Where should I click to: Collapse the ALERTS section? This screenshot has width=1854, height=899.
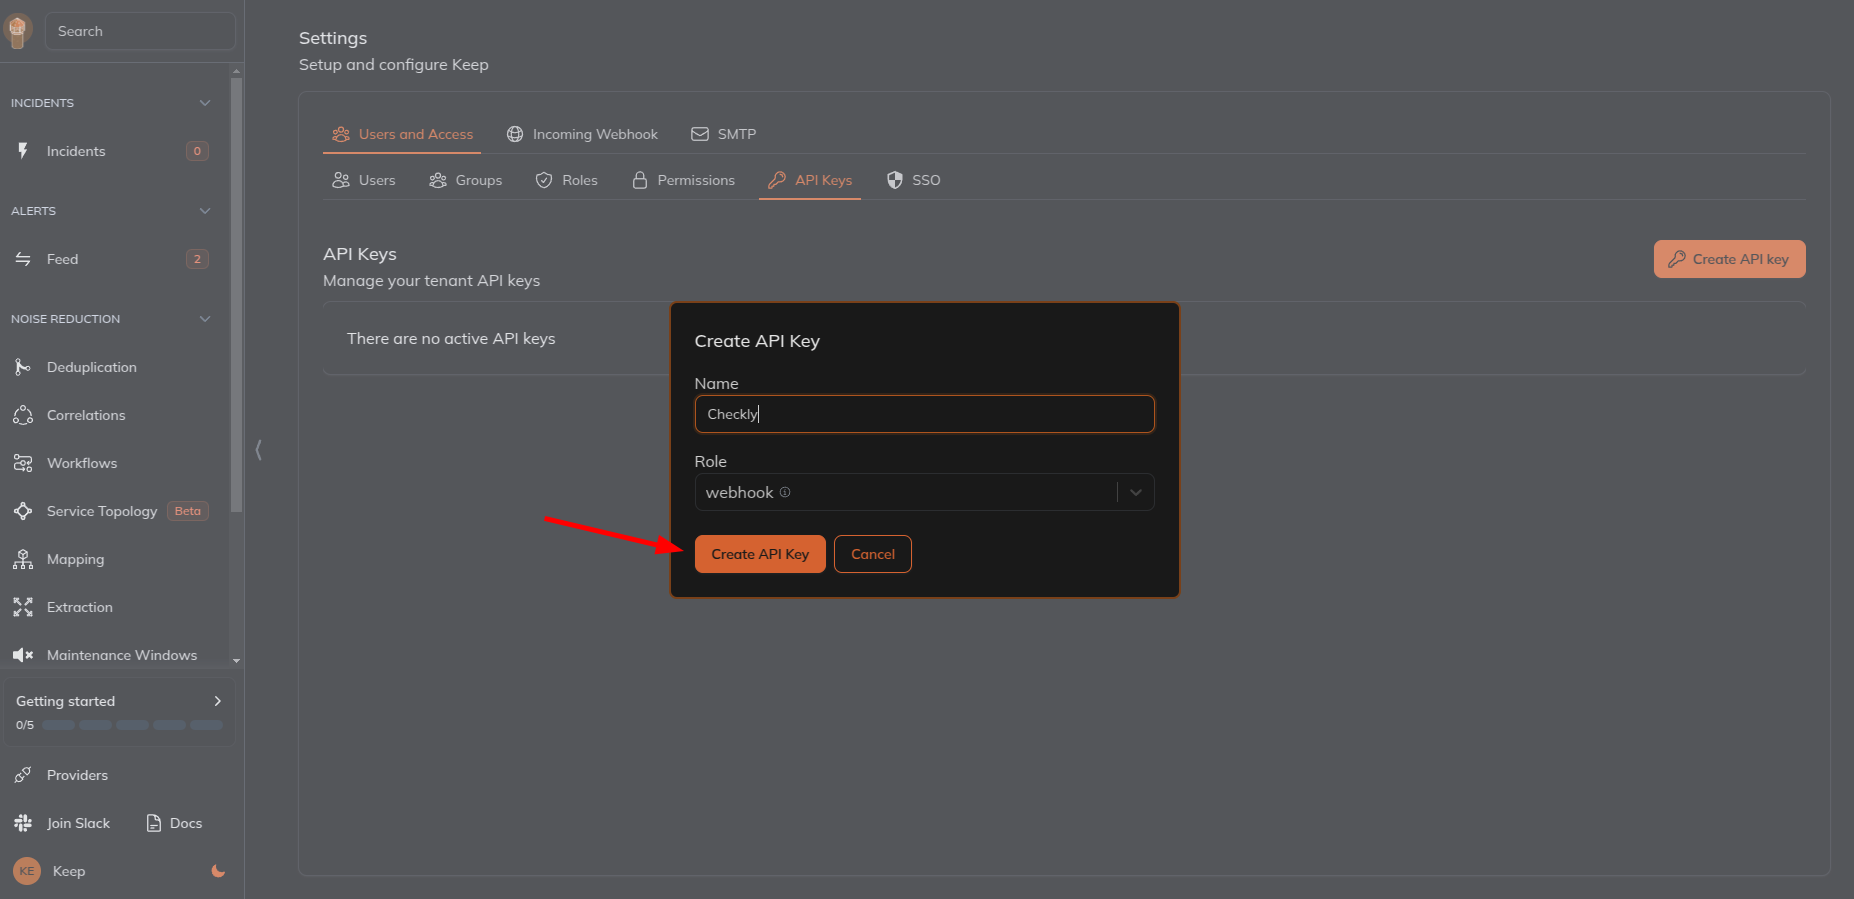tap(205, 211)
